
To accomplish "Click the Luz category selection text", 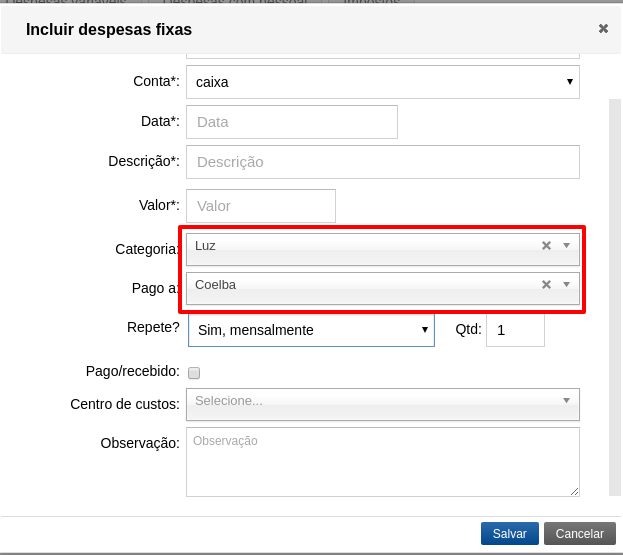I will pyautogui.click(x=206, y=246).
